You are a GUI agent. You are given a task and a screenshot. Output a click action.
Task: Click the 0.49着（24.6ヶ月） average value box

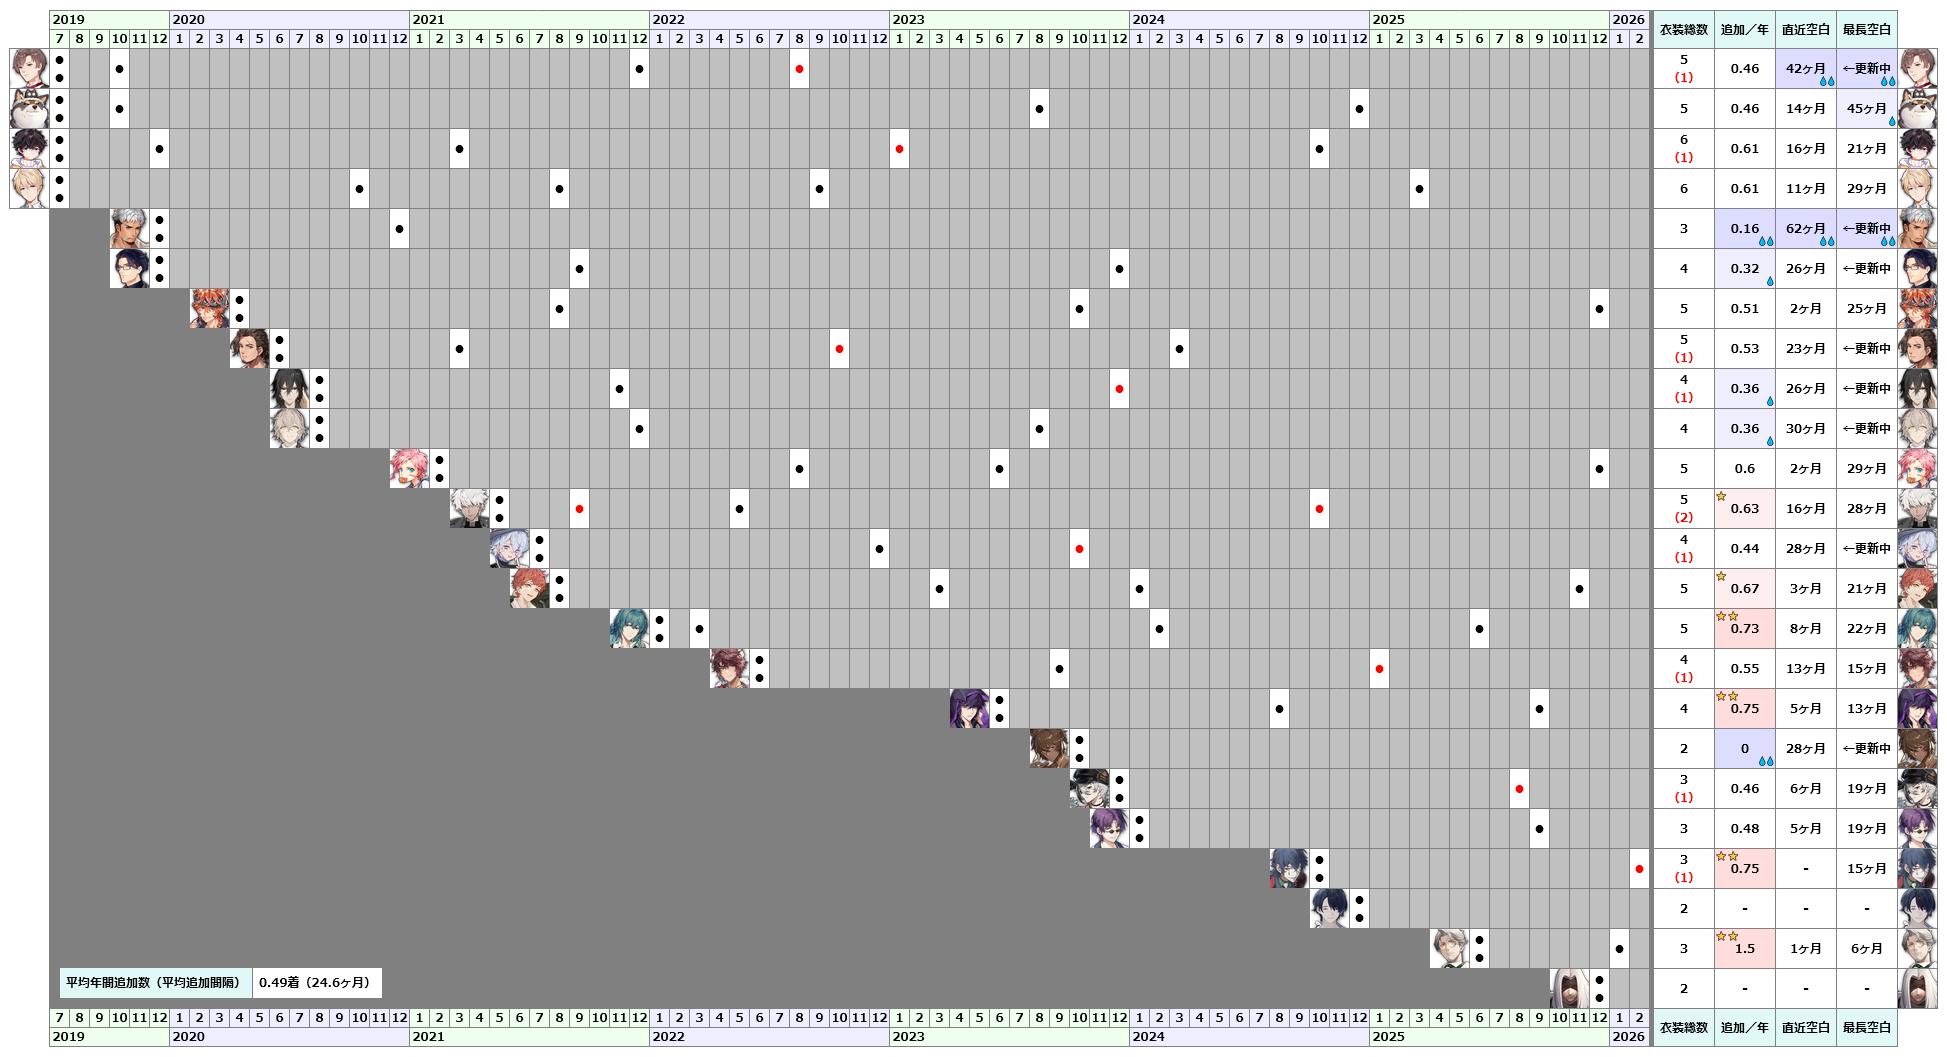pyautogui.click(x=317, y=982)
